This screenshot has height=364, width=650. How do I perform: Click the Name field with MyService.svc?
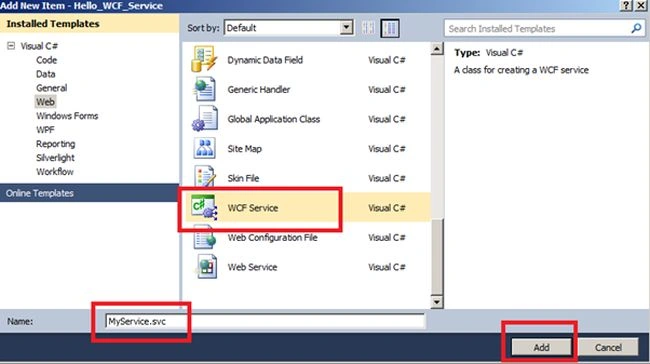pos(265,321)
